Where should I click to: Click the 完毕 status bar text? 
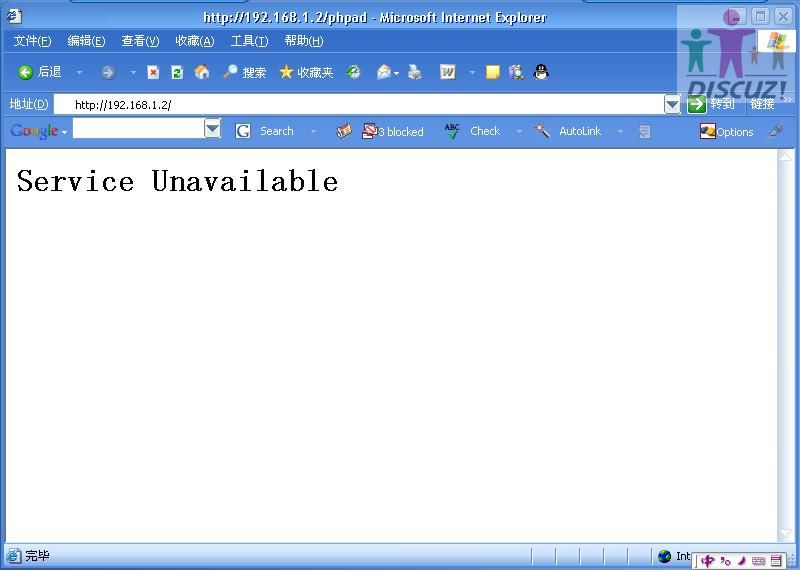click(x=37, y=556)
